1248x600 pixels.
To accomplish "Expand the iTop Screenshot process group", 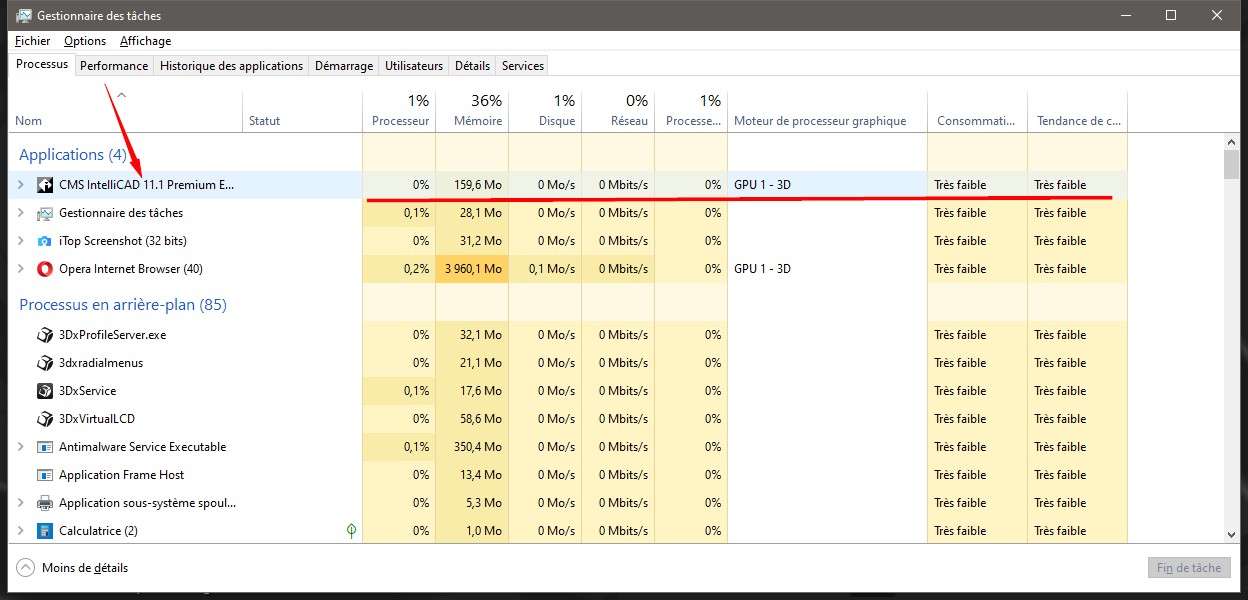I will [x=20, y=241].
